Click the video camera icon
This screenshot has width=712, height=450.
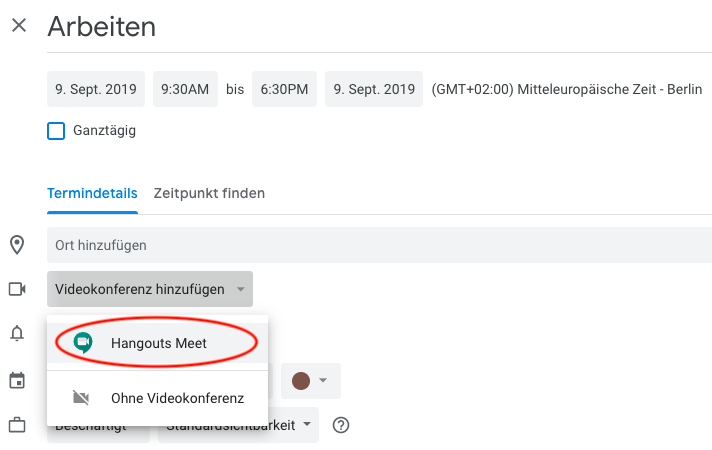[x=17, y=289]
